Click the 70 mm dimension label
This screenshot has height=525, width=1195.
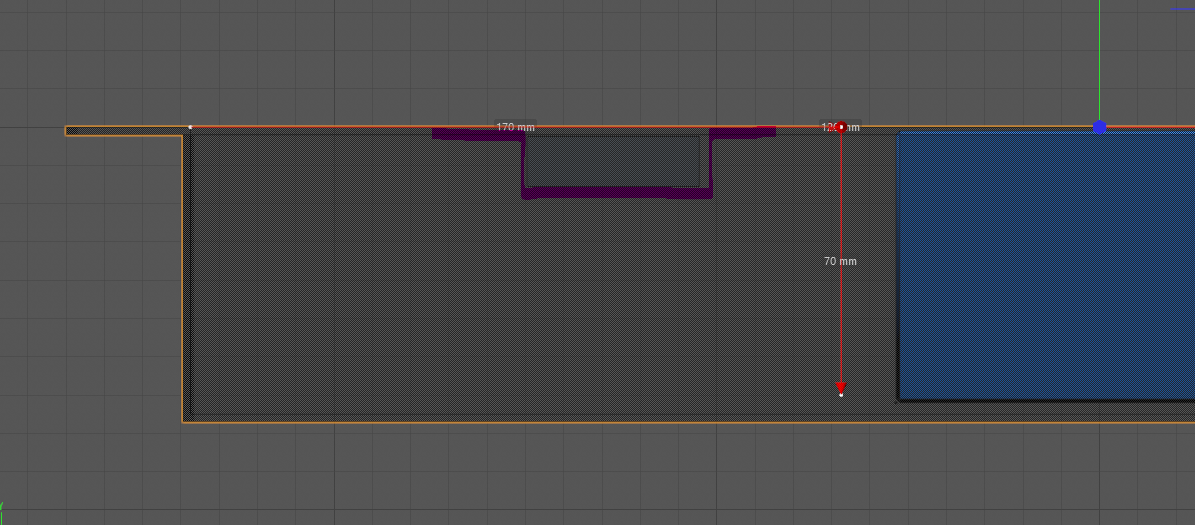tap(840, 261)
